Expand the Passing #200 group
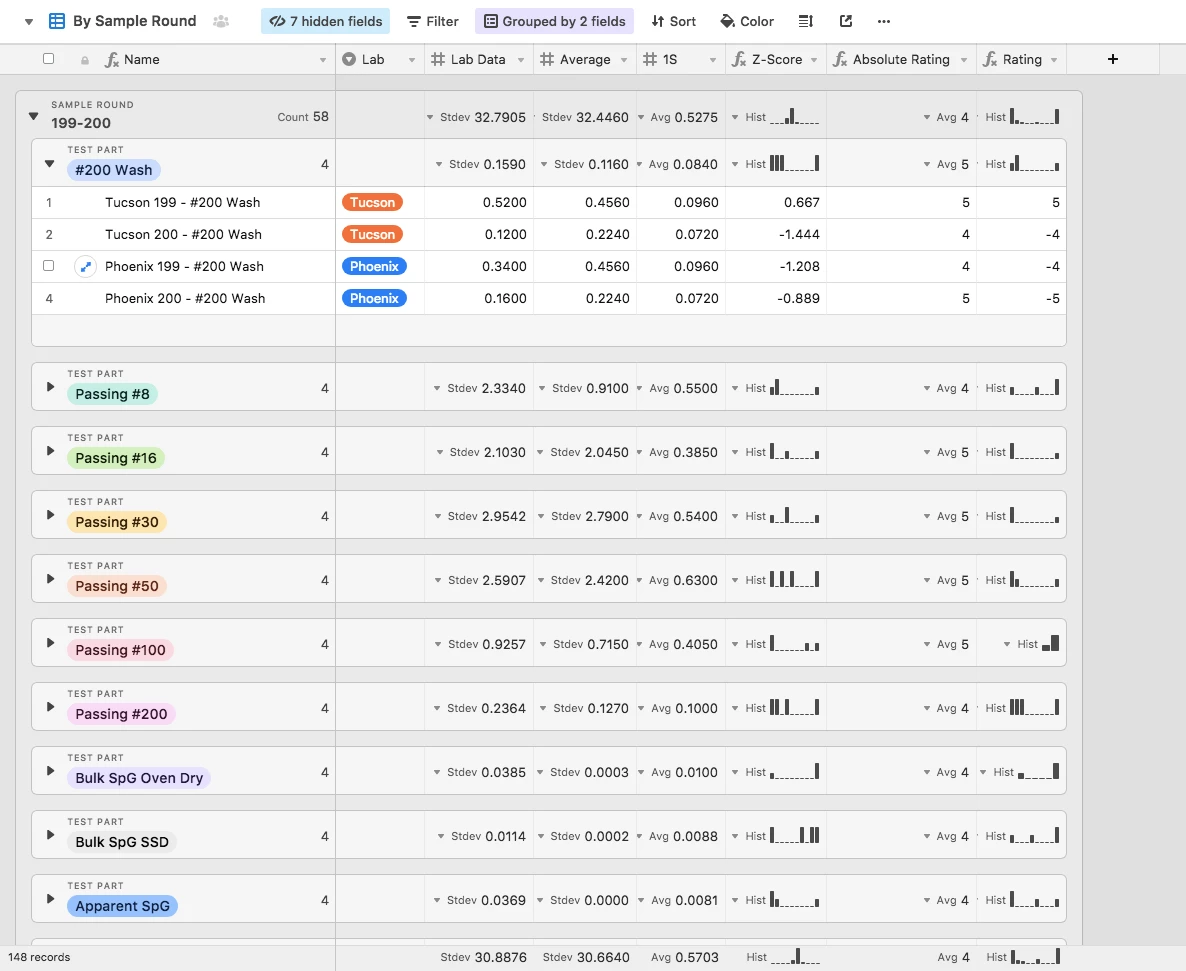Image resolution: width=1186 pixels, height=971 pixels. [50, 707]
